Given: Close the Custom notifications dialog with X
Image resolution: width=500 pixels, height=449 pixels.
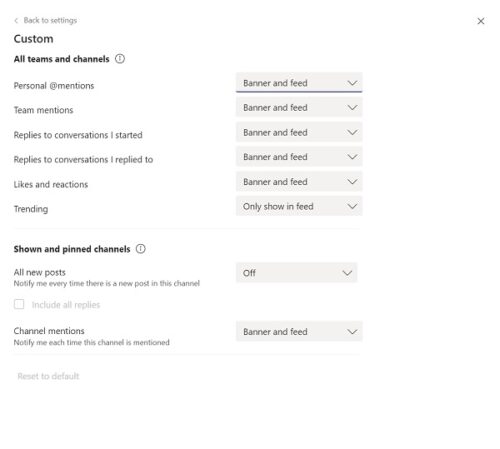Looking at the screenshot, I should pyautogui.click(x=481, y=21).
